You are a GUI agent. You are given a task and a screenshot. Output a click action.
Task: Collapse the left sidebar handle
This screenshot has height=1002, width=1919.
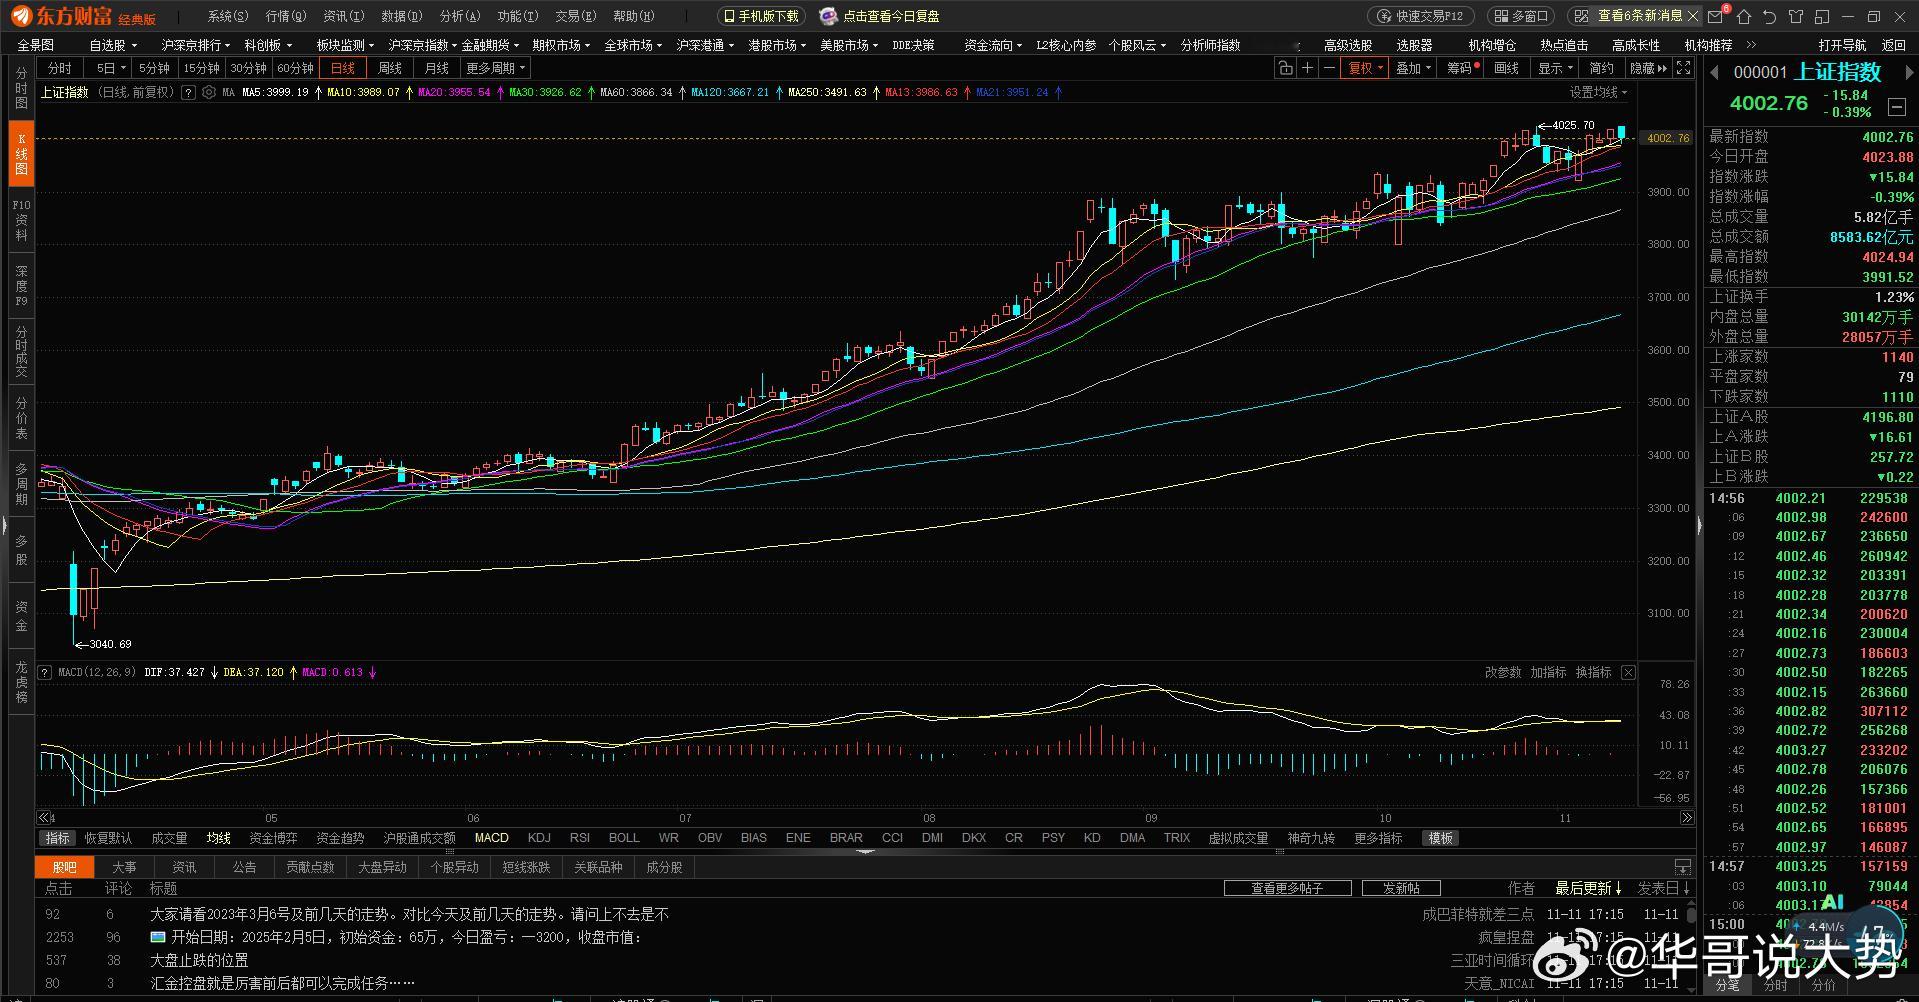(x=4, y=527)
